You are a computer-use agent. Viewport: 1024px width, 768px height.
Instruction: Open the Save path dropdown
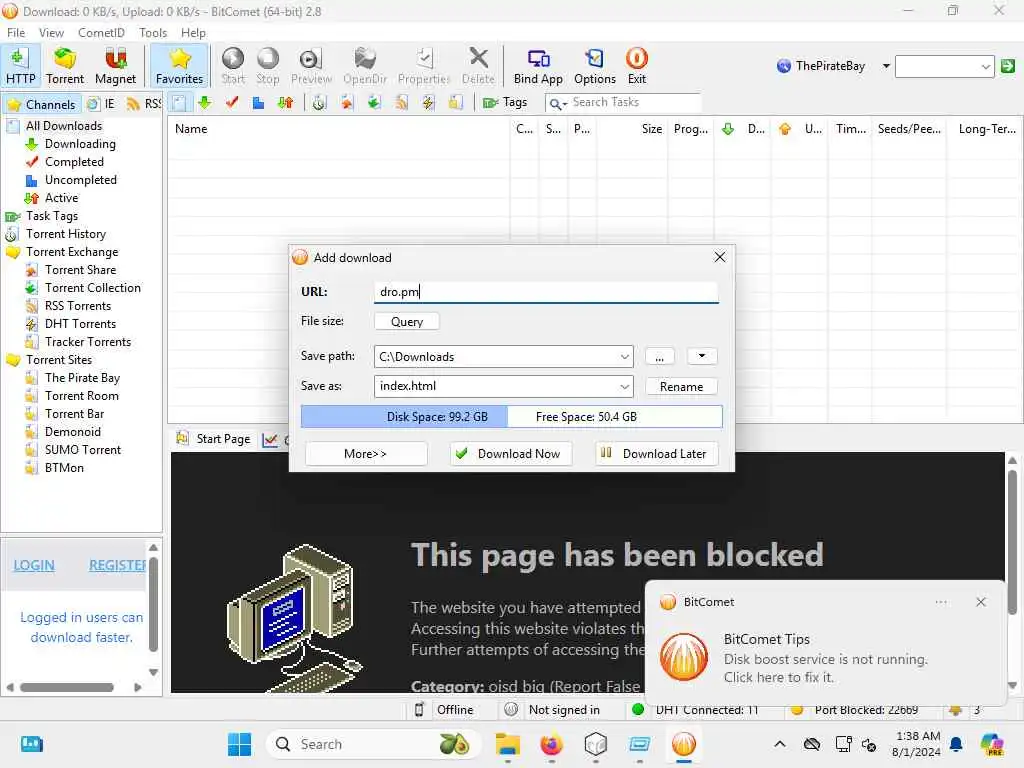pyautogui.click(x=624, y=357)
